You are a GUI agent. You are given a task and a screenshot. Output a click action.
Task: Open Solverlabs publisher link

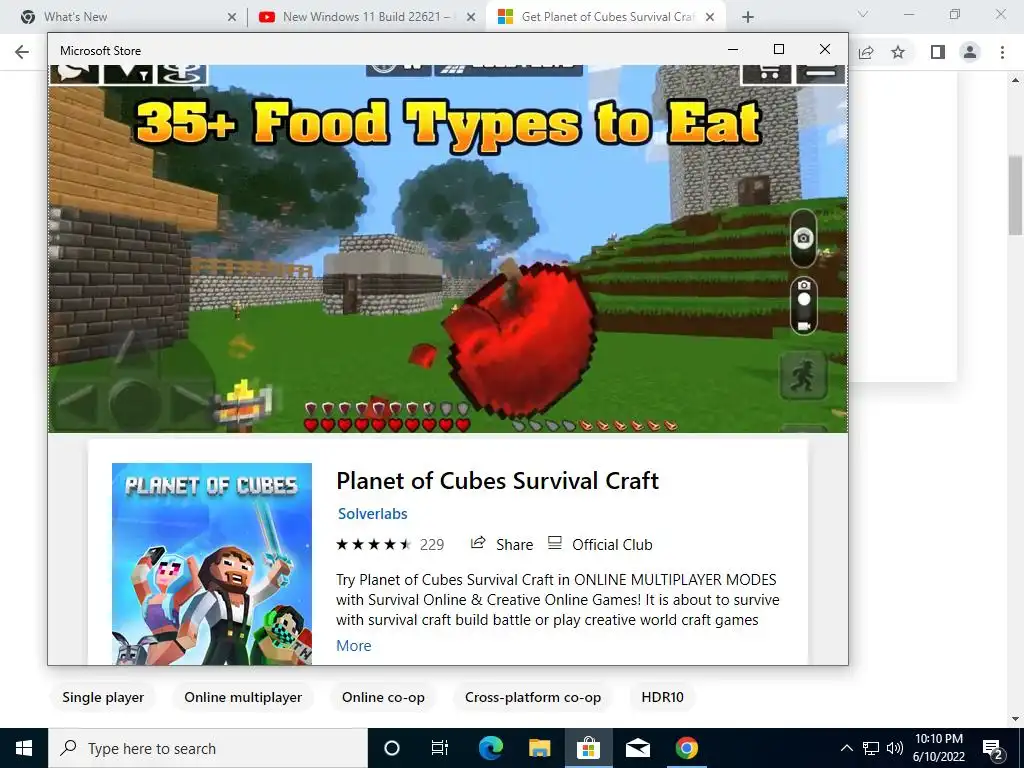(x=372, y=514)
